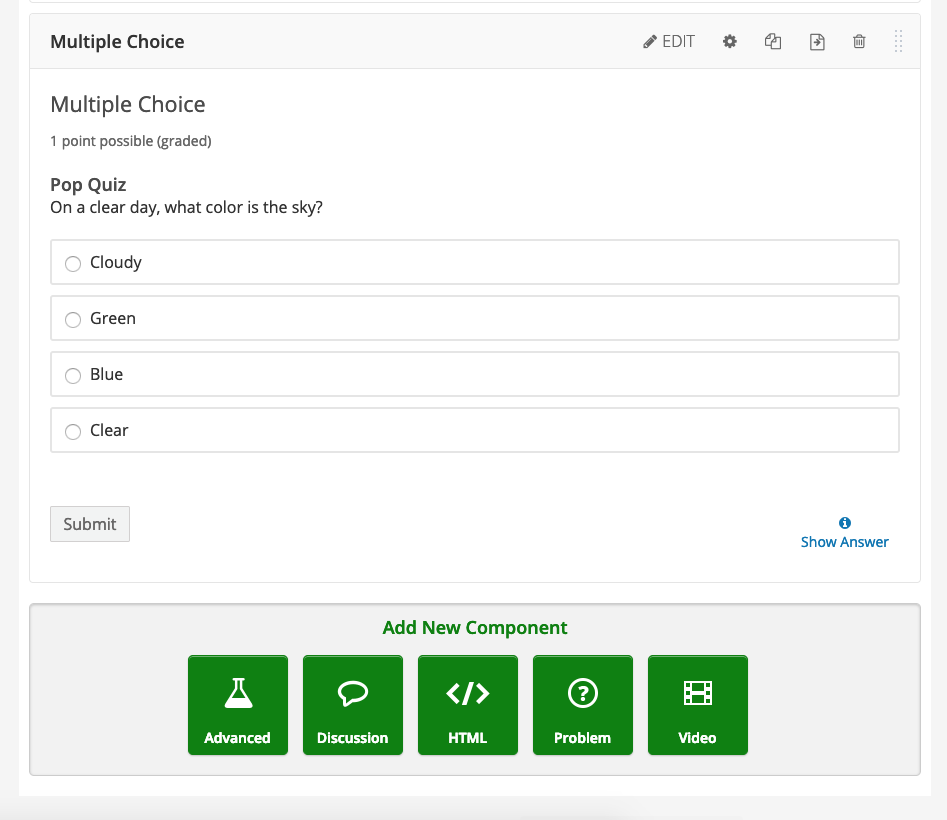Click the Multiple Choice header title
Screen dimensions: 947x820
[118, 42]
